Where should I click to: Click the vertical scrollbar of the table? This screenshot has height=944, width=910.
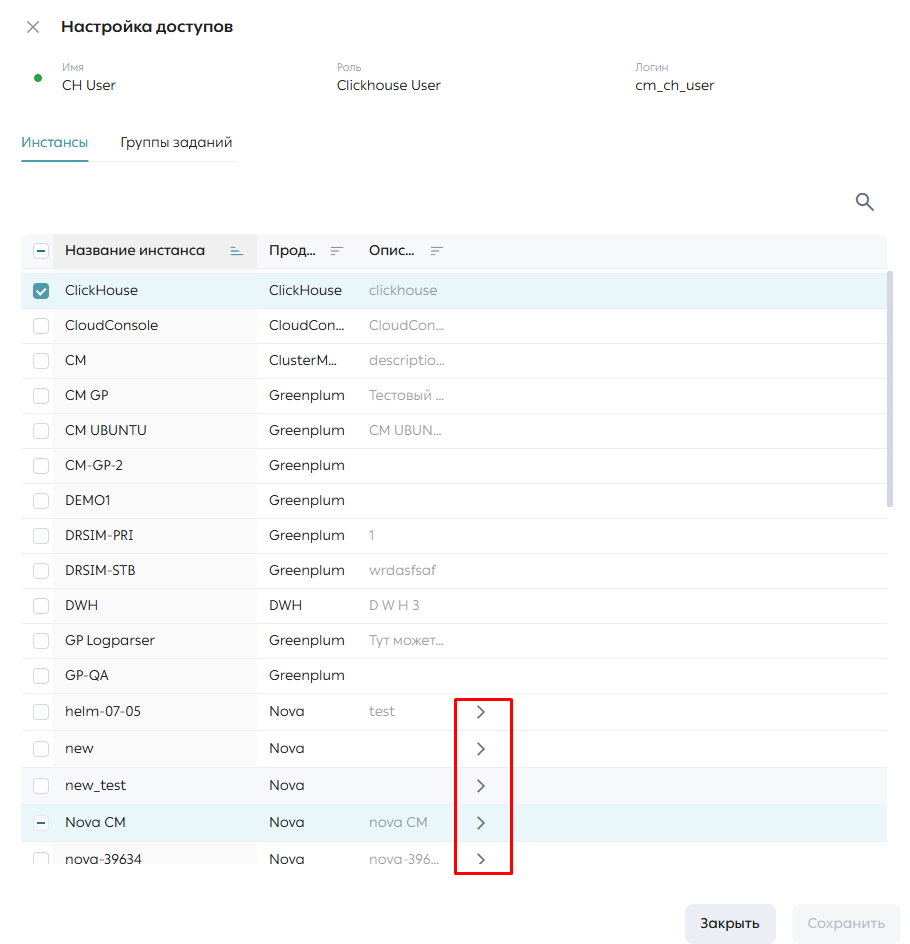[890, 390]
